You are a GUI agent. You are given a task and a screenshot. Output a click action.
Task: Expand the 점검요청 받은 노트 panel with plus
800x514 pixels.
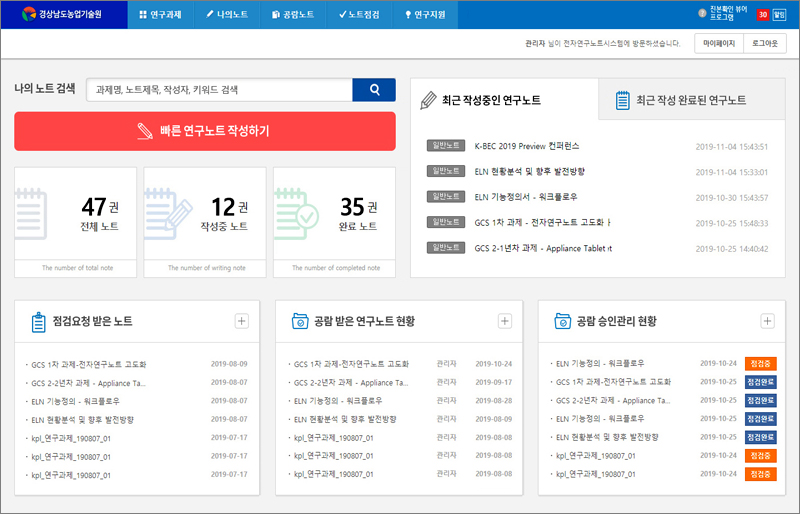[241, 321]
